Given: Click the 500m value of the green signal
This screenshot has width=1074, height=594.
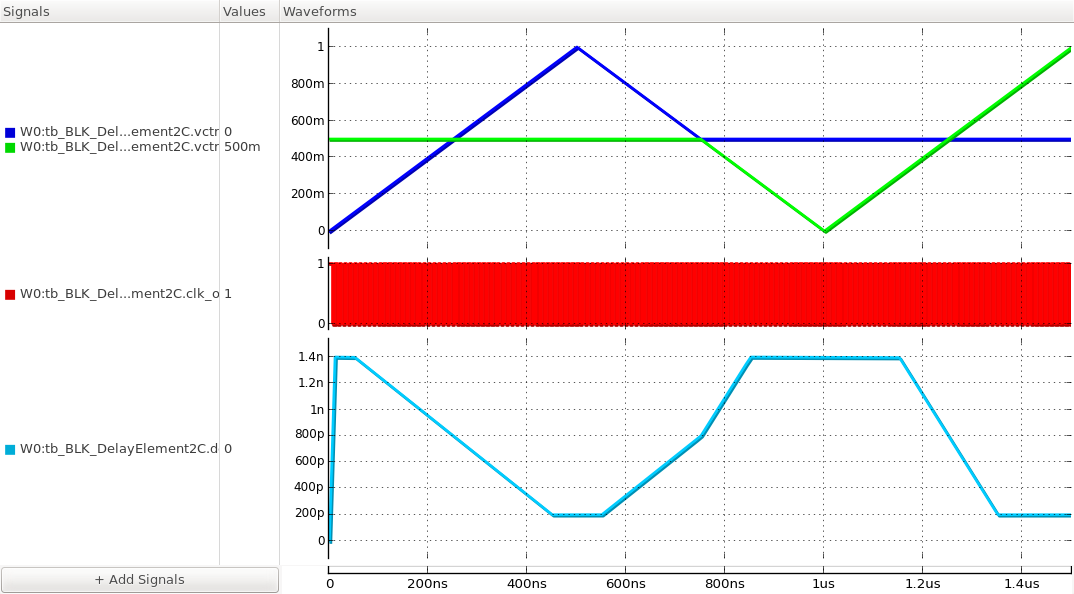Looking at the screenshot, I should pos(241,146).
